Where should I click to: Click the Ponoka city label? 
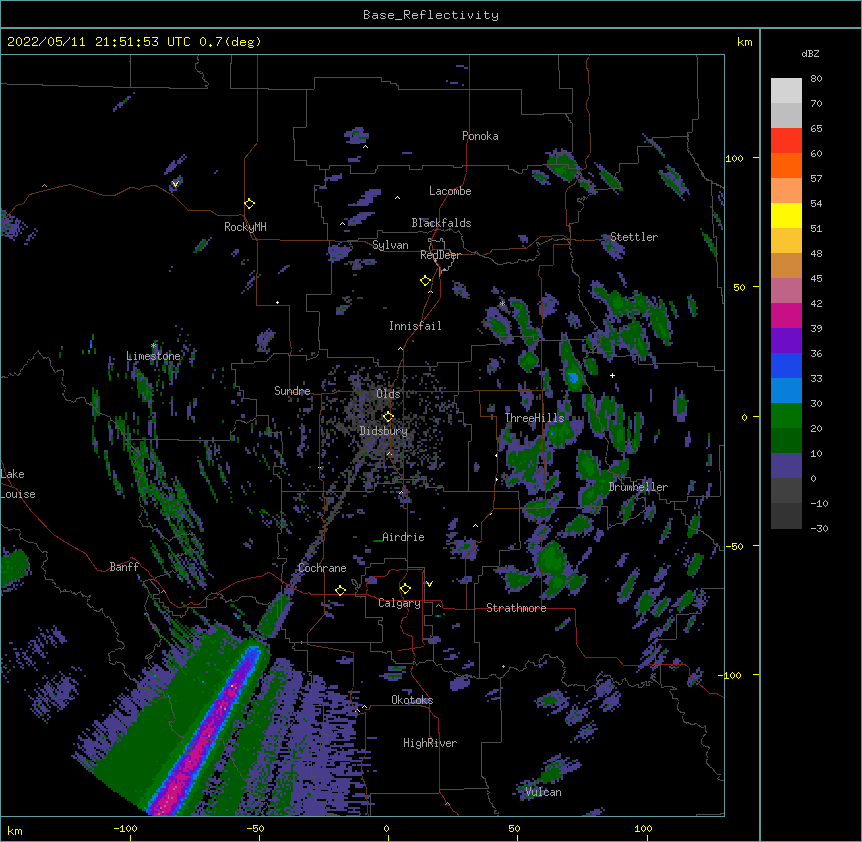pyautogui.click(x=480, y=136)
